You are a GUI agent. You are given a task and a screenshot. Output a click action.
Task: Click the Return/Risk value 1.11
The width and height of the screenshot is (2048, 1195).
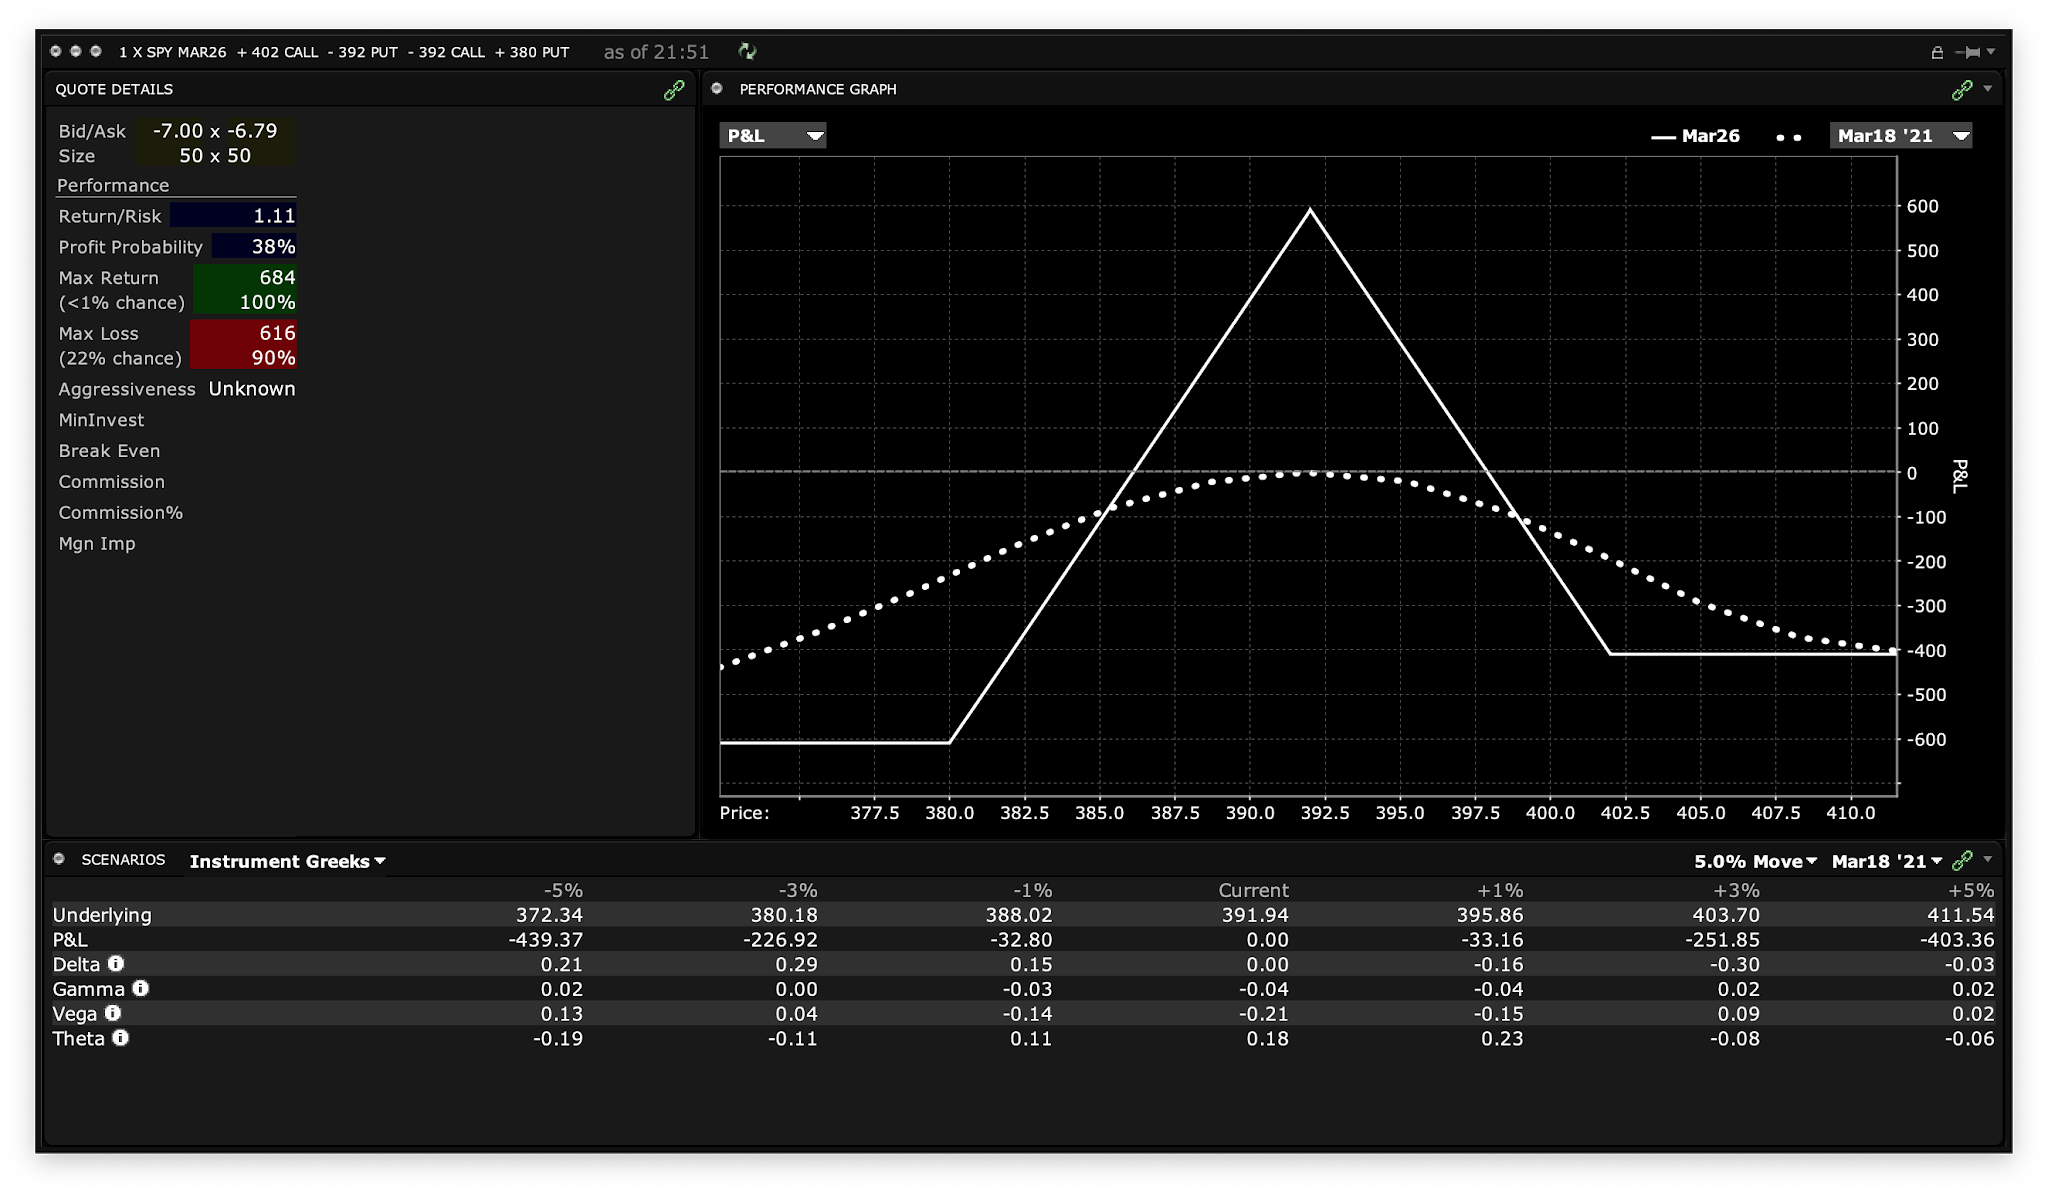[233, 216]
